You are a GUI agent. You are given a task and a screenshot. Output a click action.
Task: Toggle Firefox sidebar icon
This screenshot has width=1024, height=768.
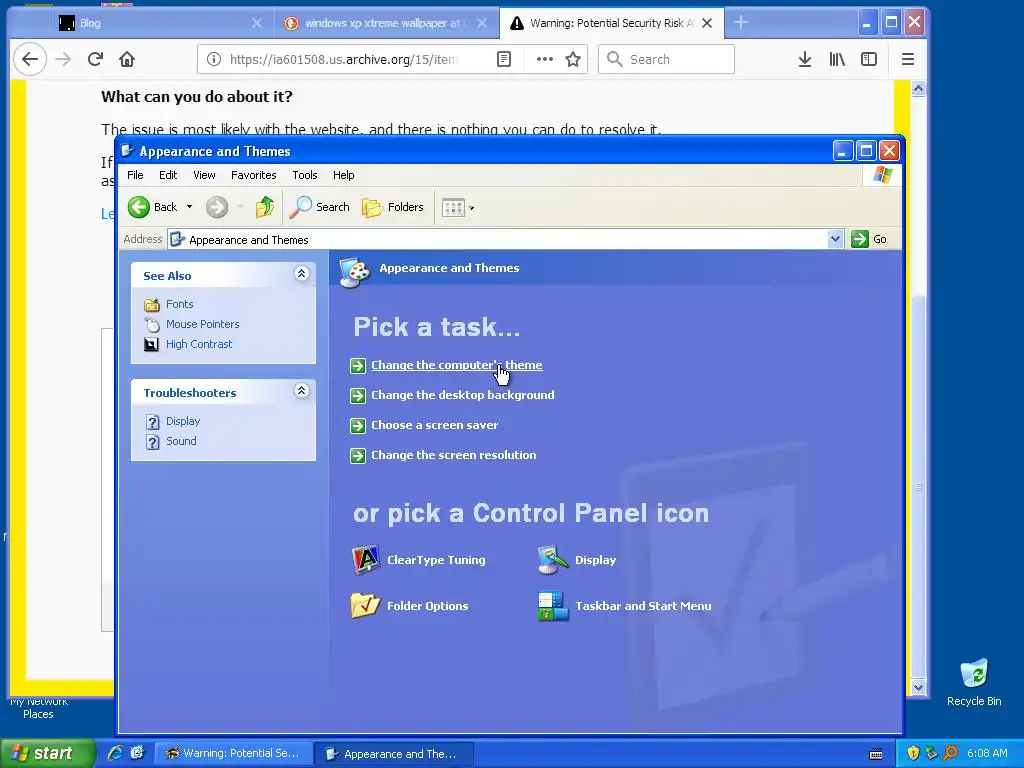click(869, 59)
